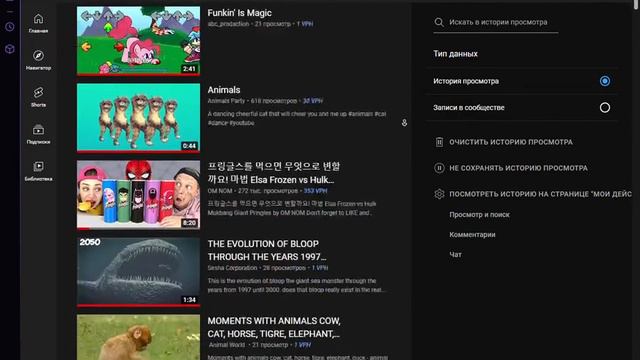Select the История просмотра radio button

[605, 81]
